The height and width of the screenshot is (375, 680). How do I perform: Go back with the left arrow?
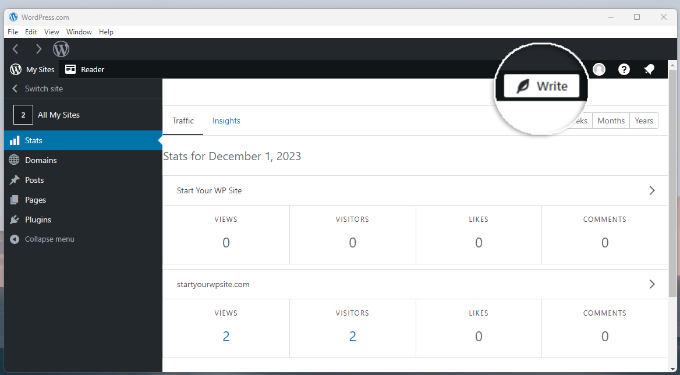(16, 49)
